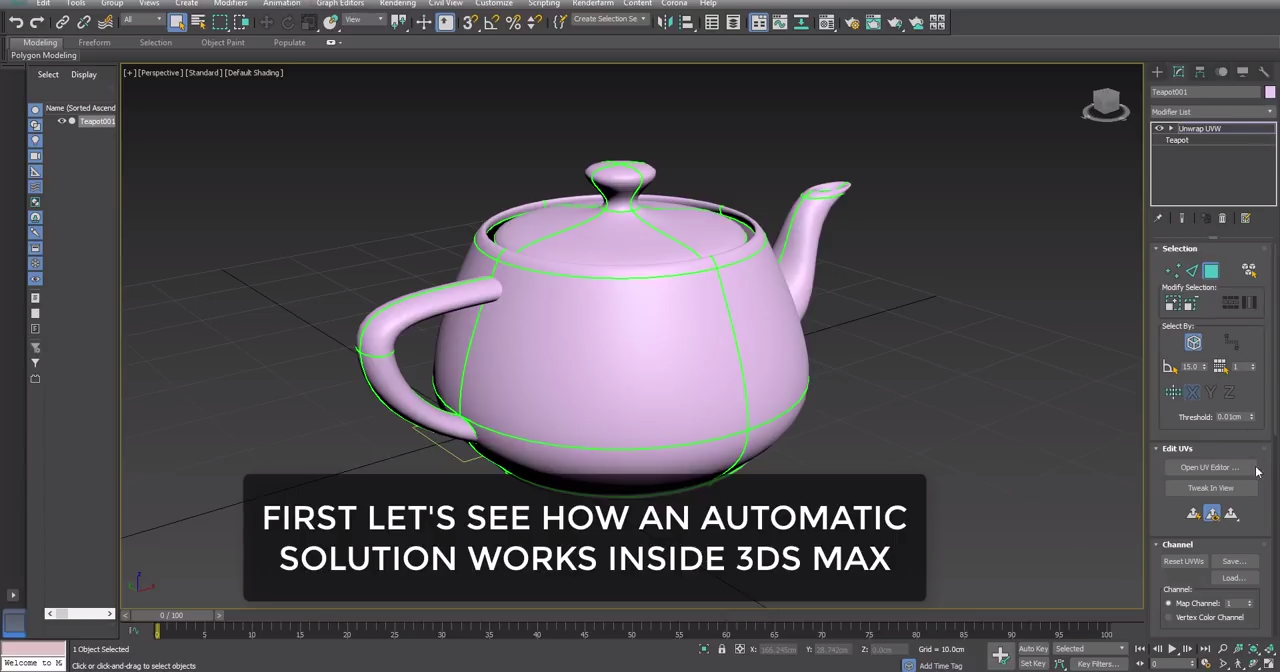The width and height of the screenshot is (1280, 672).
Task: Open the Customize menu
Action: pyautogui.click(x=493, y=3)
